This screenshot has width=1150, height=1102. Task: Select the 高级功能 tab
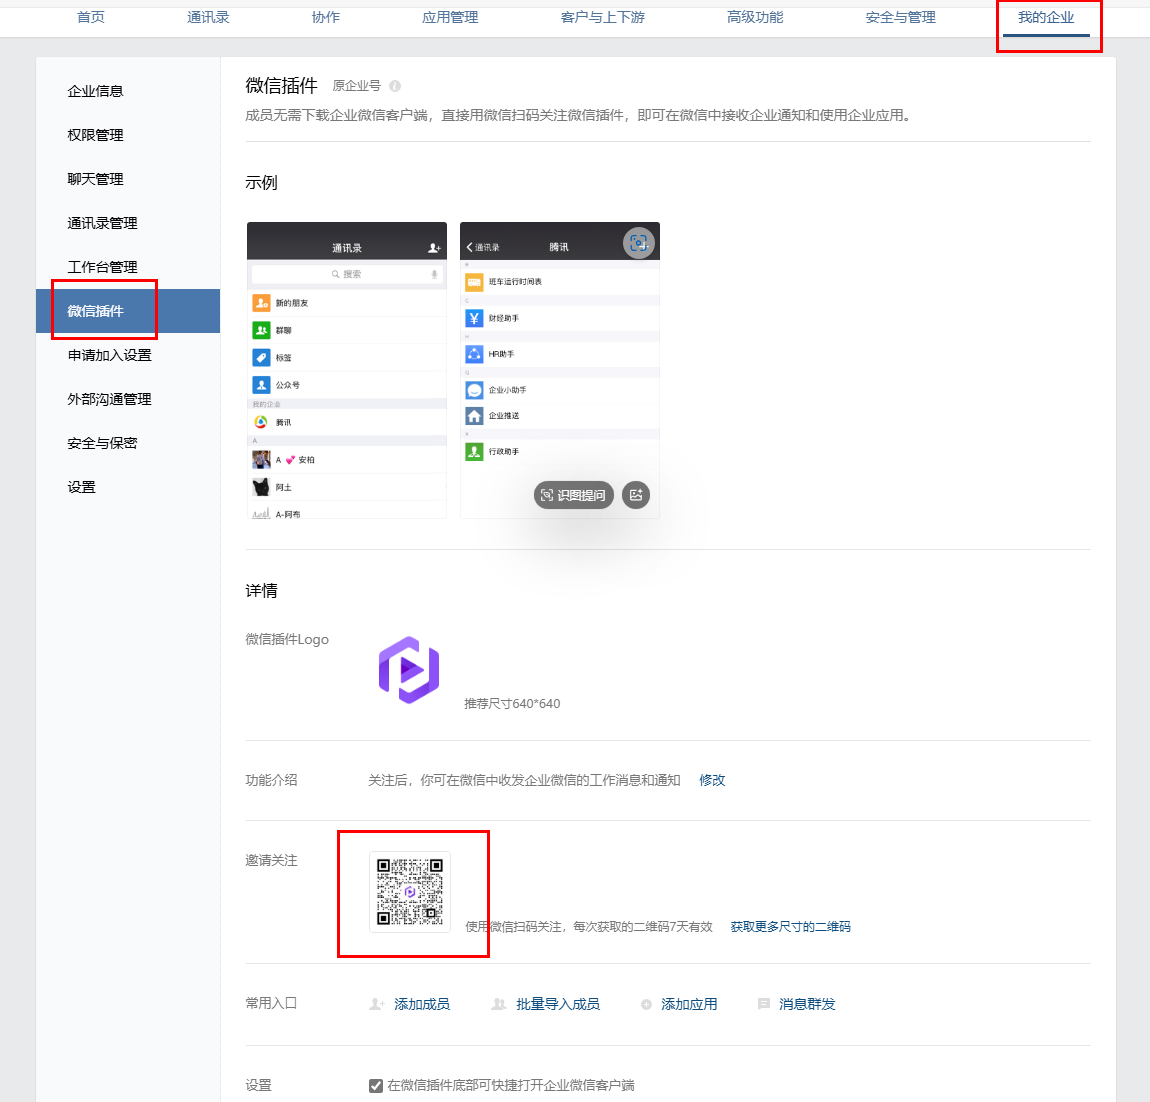(755, 18)
